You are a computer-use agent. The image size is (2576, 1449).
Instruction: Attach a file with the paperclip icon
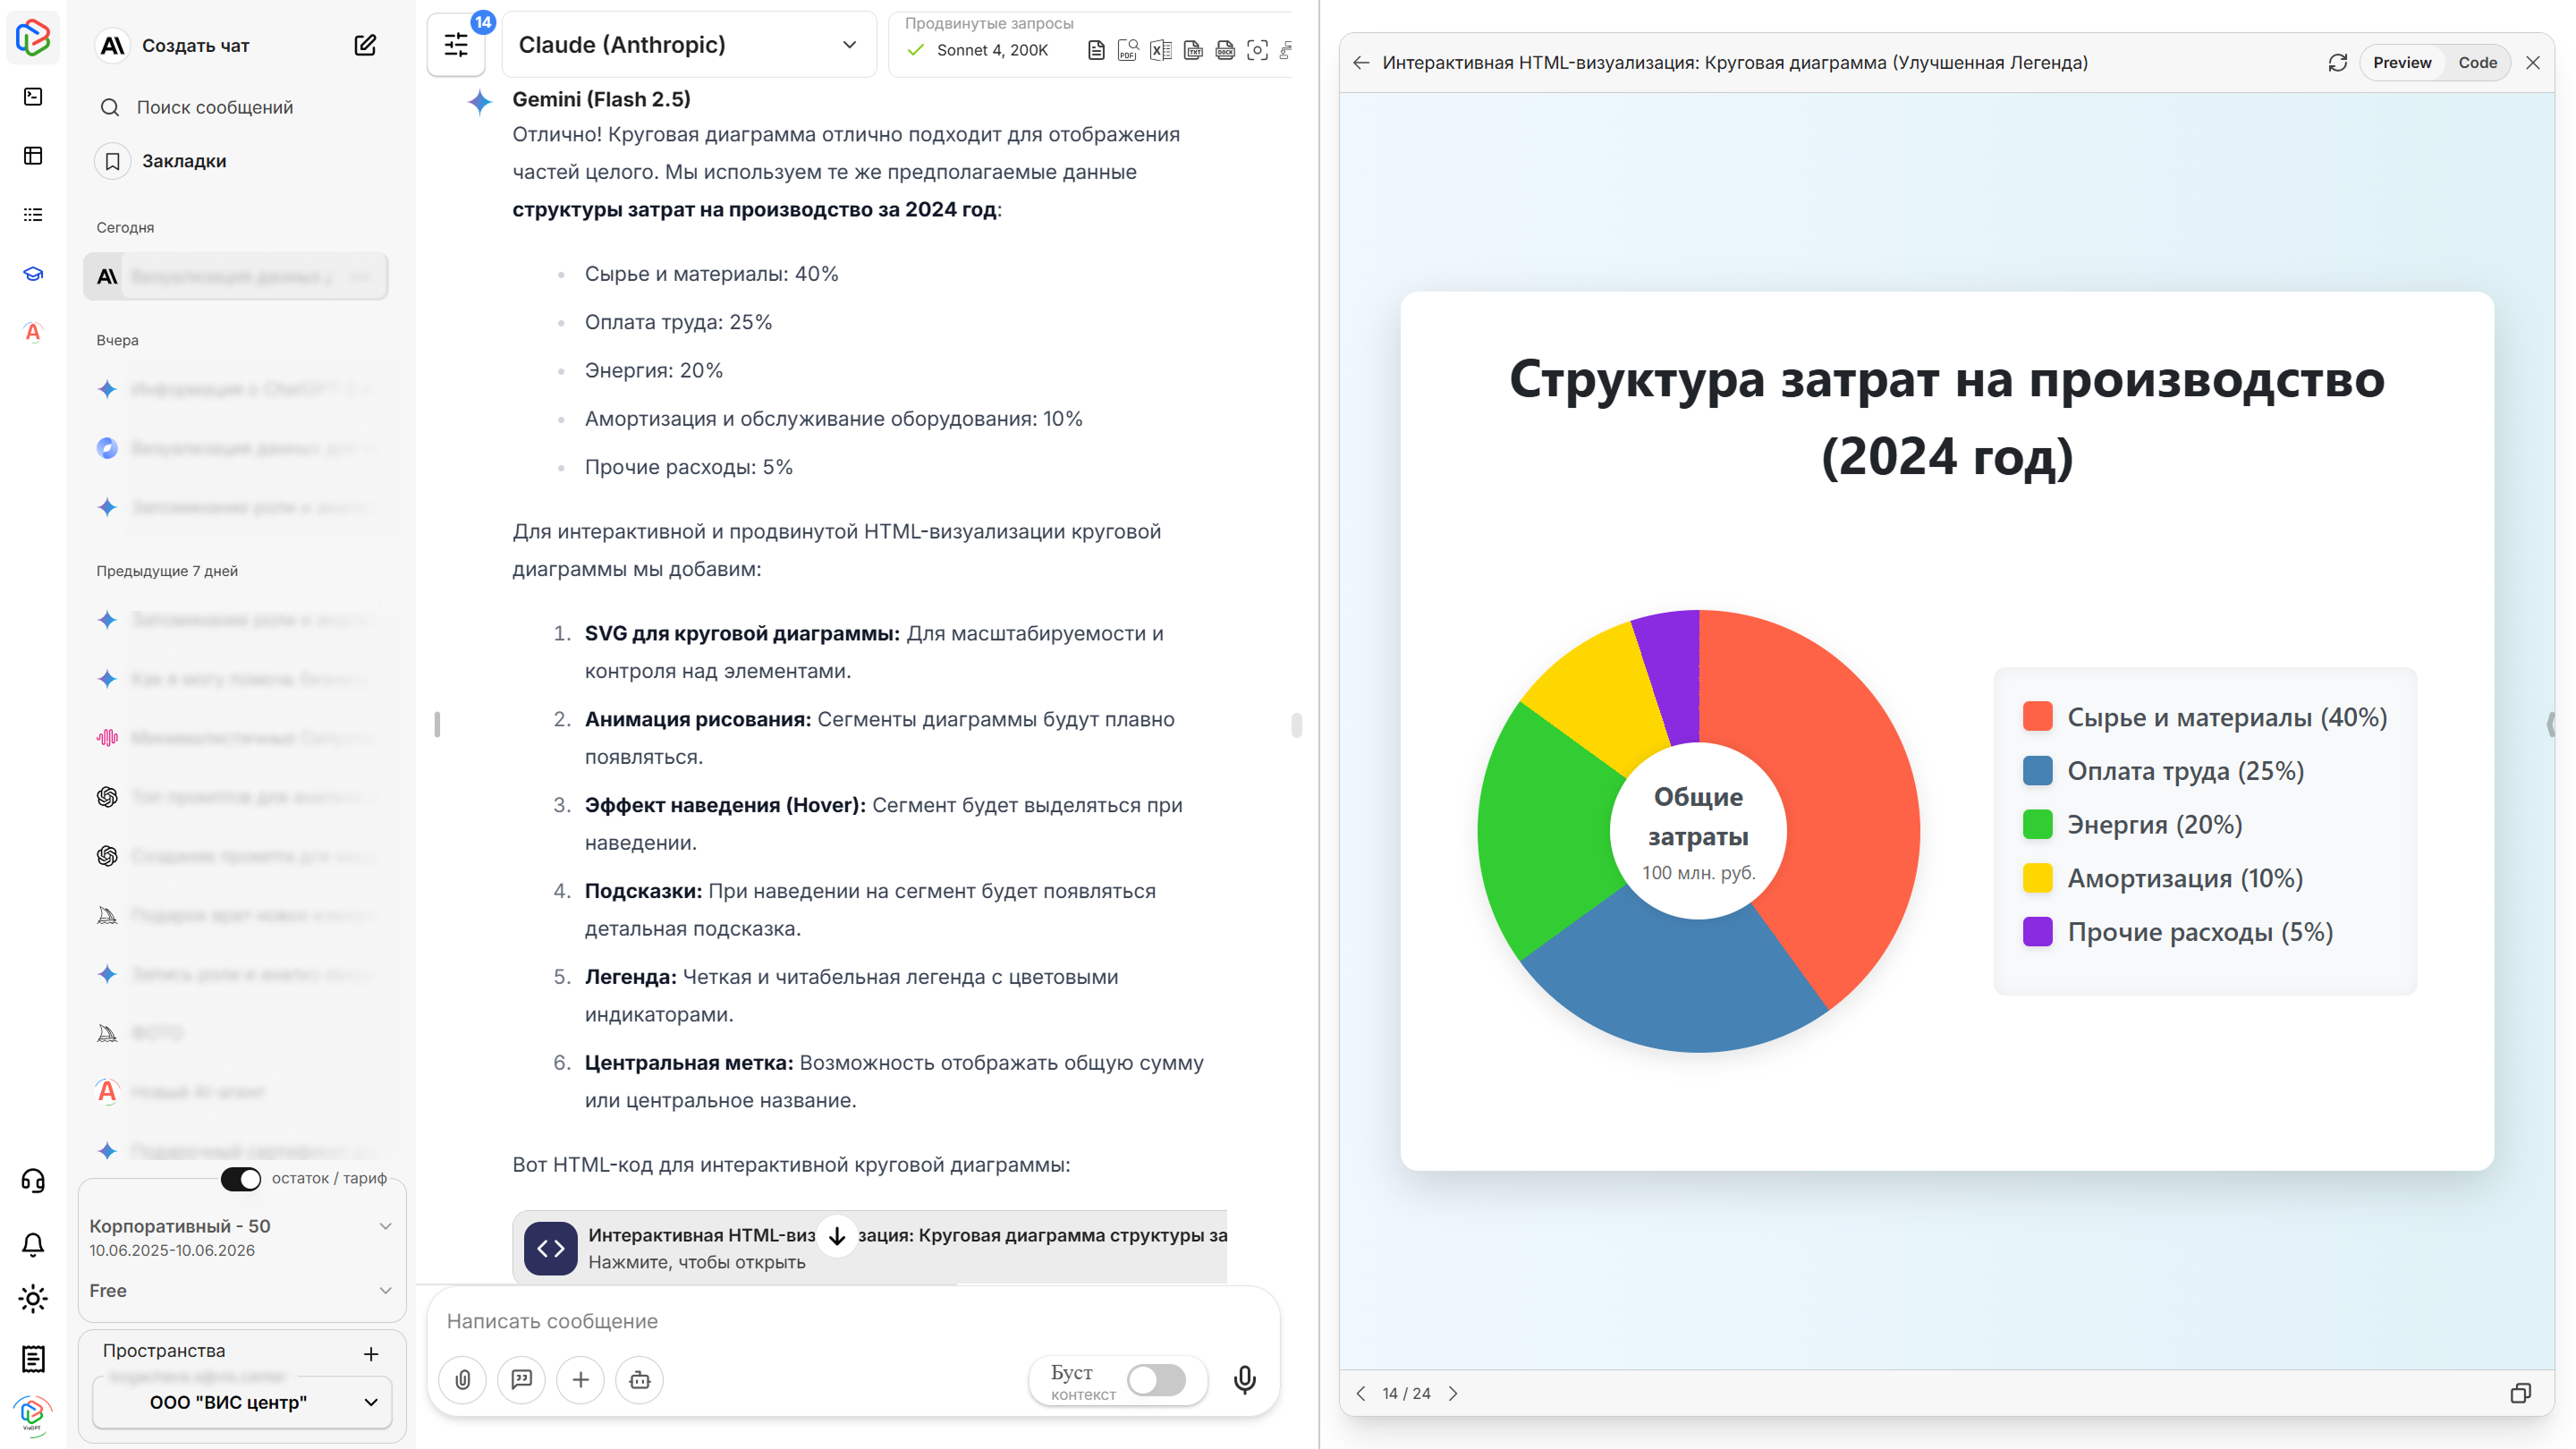(462, 1379)
